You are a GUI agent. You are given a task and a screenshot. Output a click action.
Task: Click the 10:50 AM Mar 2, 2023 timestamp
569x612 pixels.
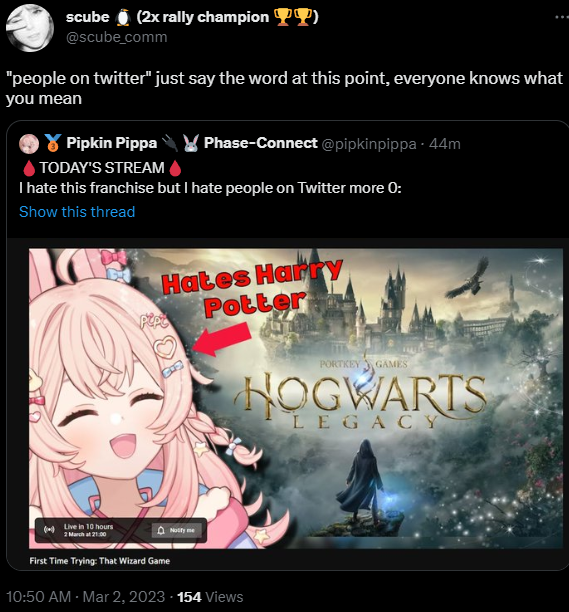pyautogui.click(x=85, y=597)
